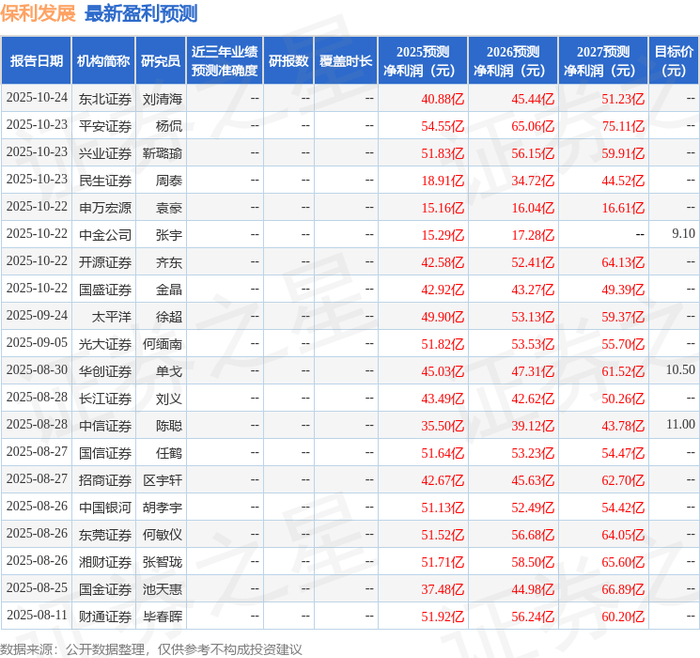Click institution 国金证券
This screenshot has height=658, width=700.
coord(105,589)
